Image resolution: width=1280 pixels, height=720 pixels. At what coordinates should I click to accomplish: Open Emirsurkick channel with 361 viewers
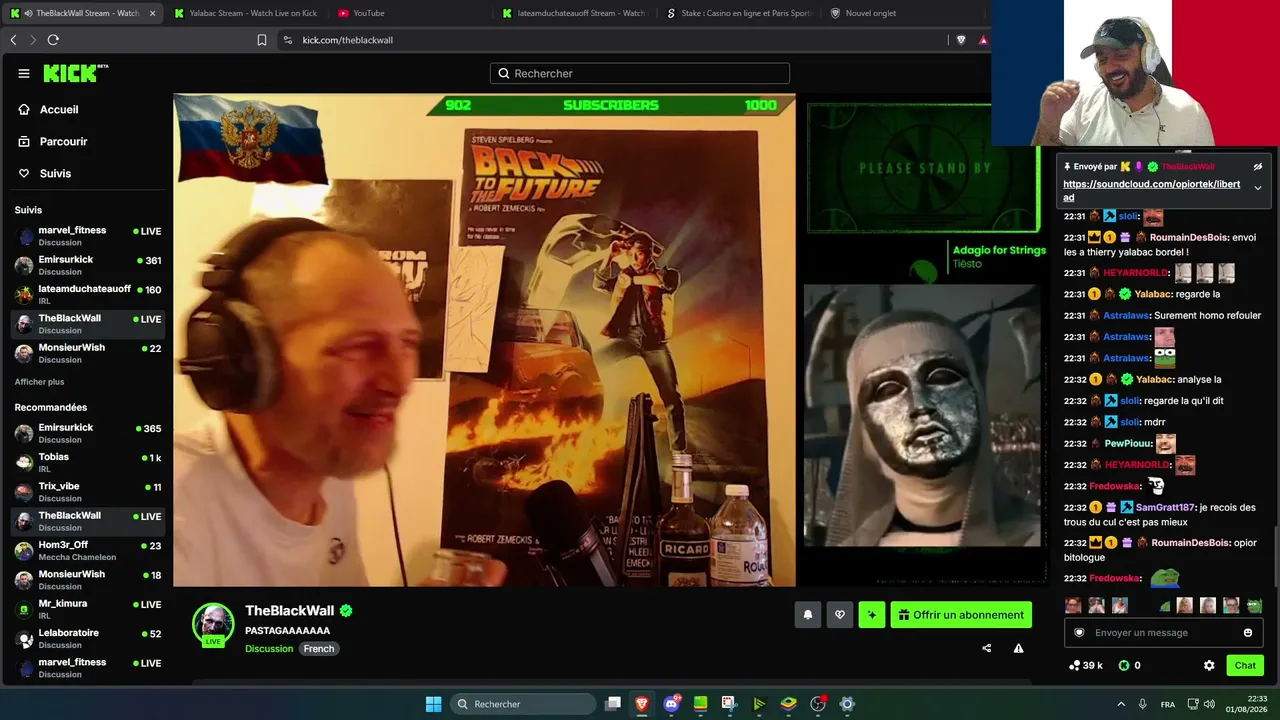pyautogui.click(x=88, y=265)
